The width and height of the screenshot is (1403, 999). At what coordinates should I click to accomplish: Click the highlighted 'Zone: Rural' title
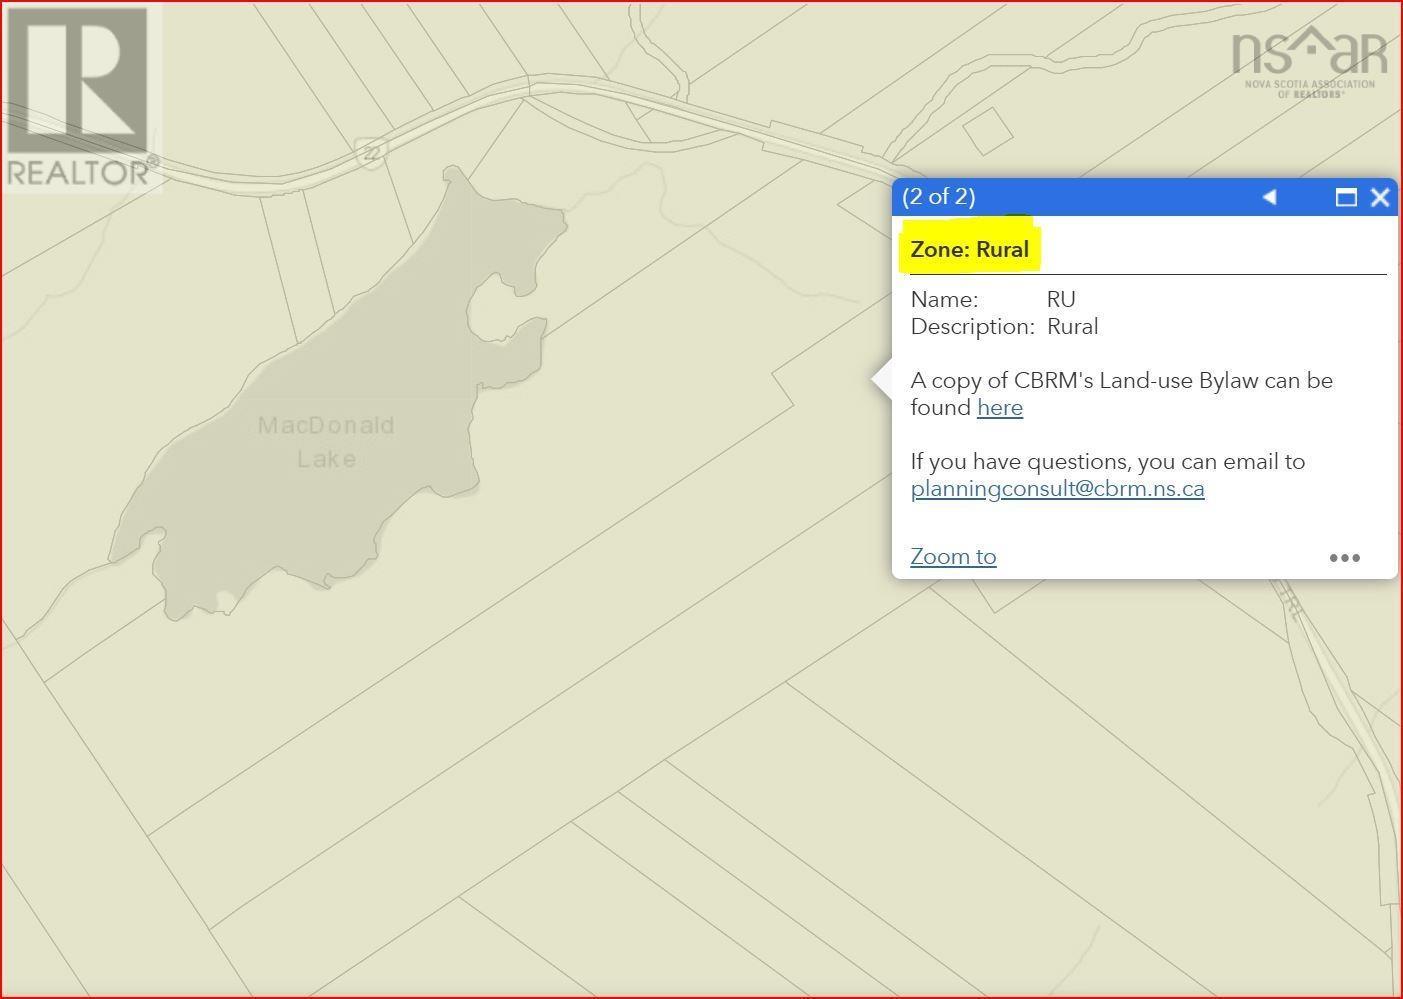969,250
